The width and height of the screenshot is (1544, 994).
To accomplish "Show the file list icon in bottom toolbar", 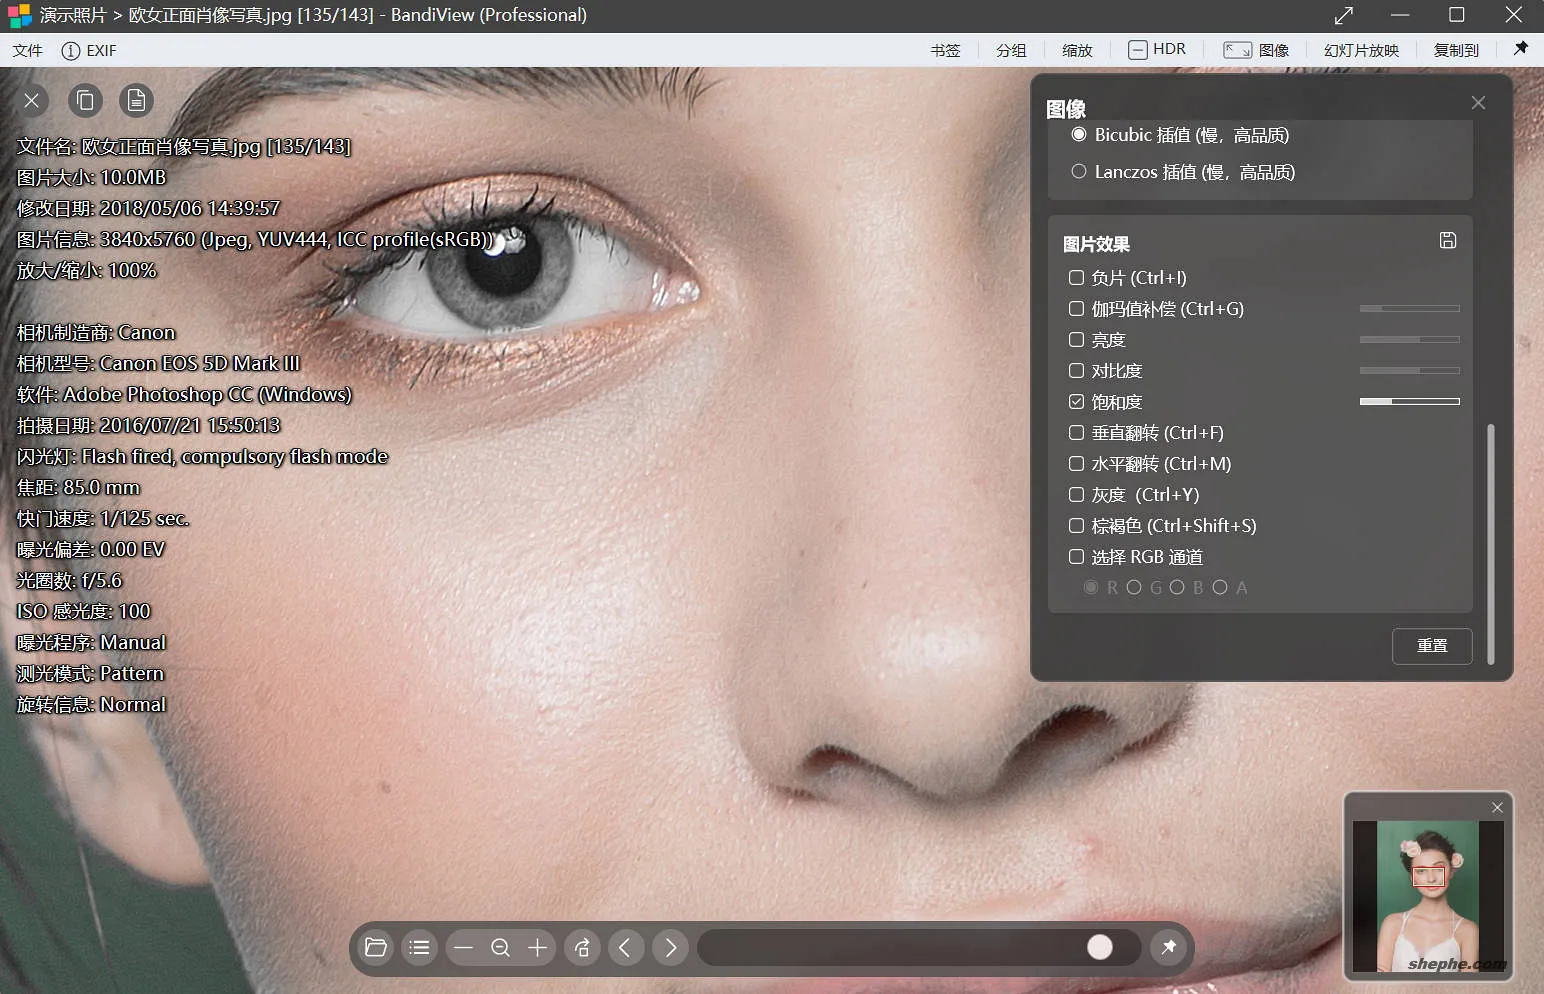I will (420, 947).
